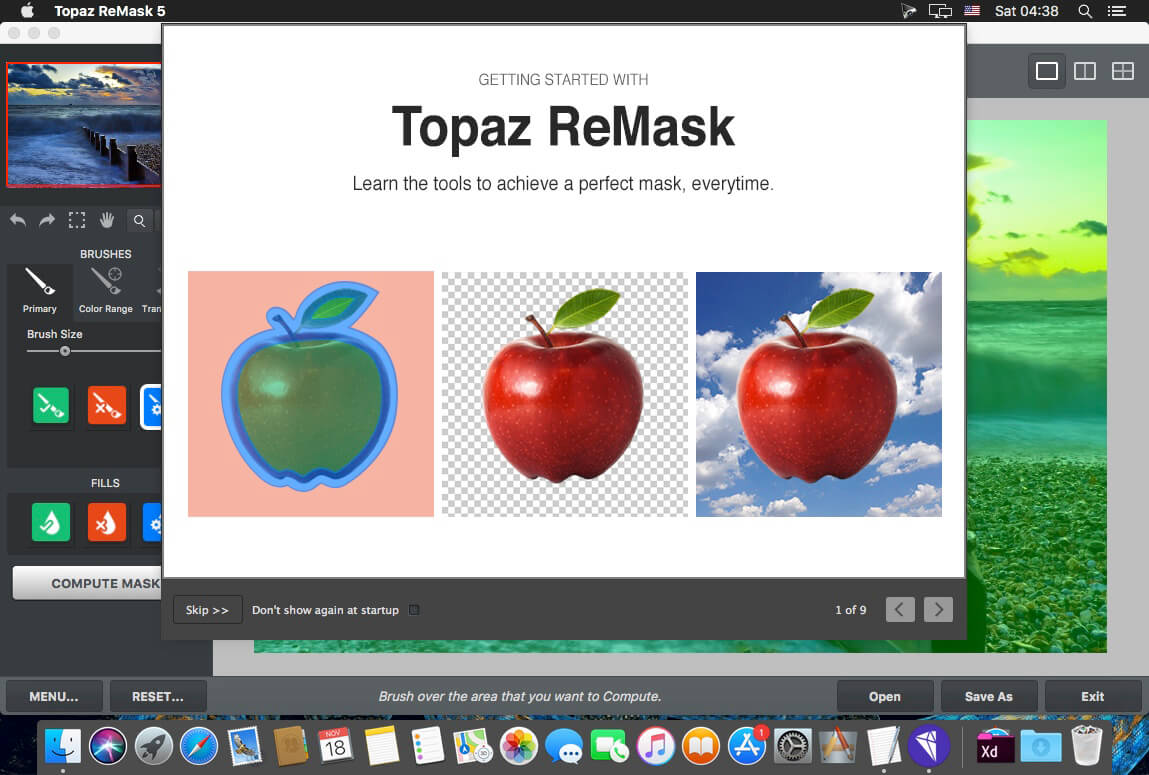Screen dimensions: 1149x775
Task: Select the red cut fill
Action: [107, 522]
